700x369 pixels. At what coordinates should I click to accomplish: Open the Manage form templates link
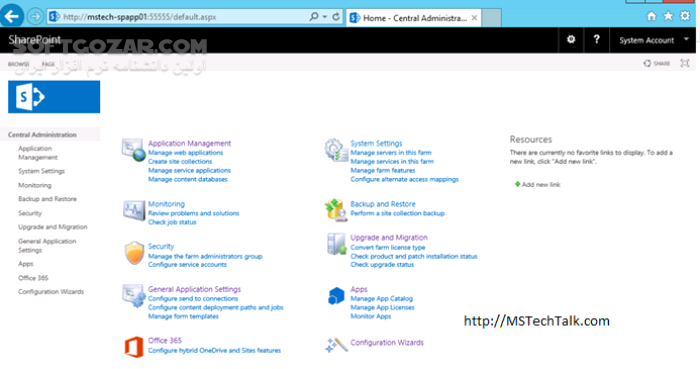(183, 316)
